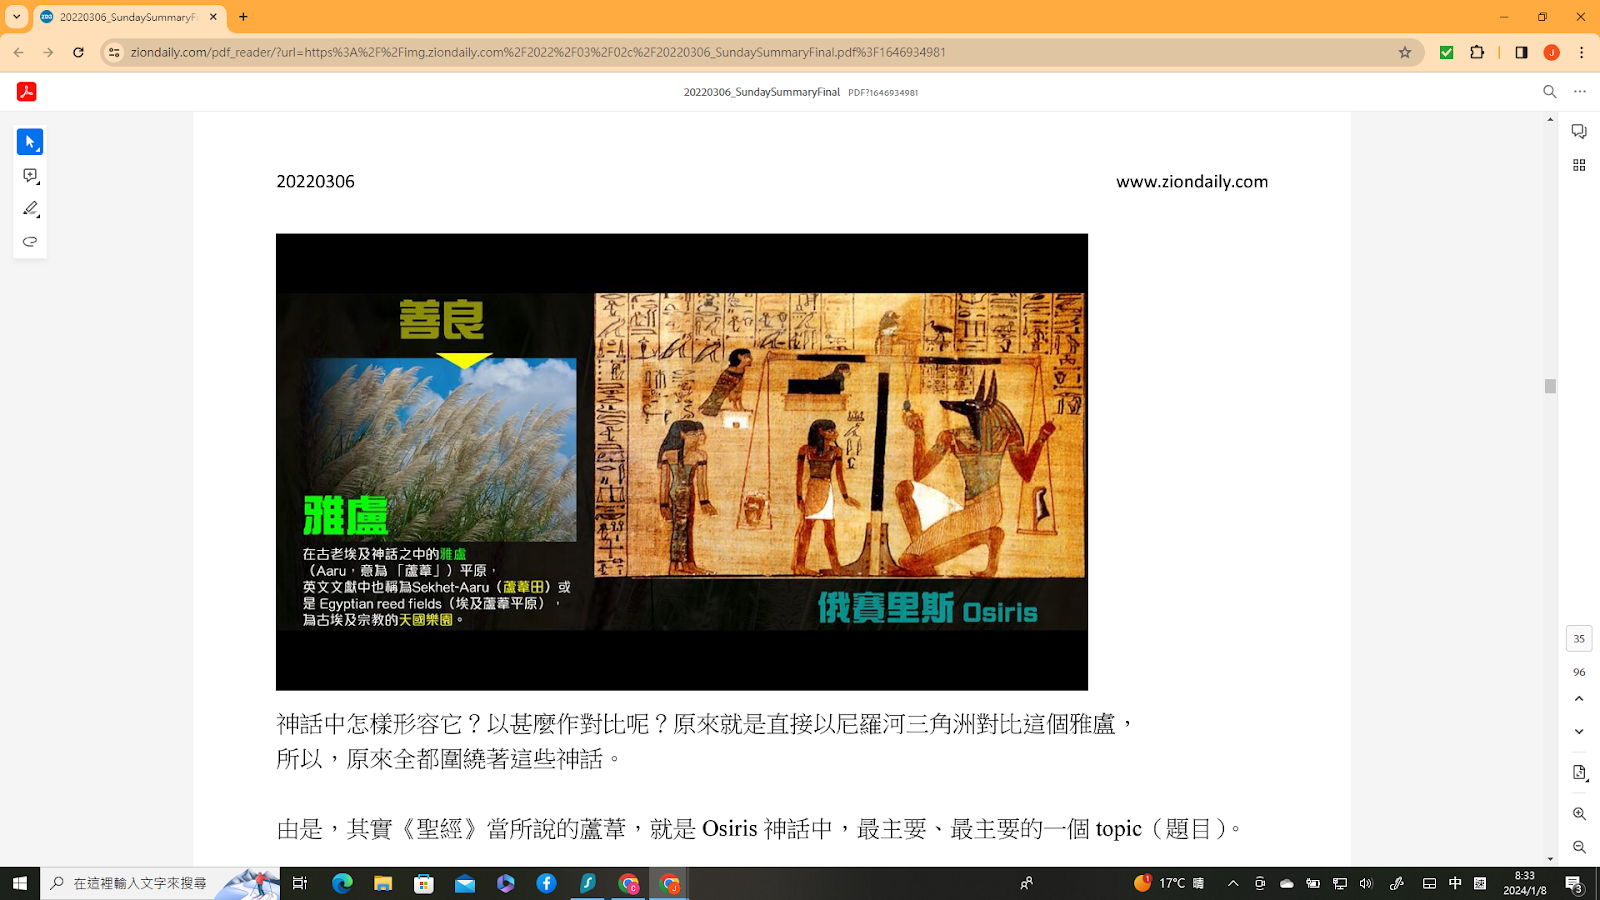Open the page view display options

[x=1579, y=773]
